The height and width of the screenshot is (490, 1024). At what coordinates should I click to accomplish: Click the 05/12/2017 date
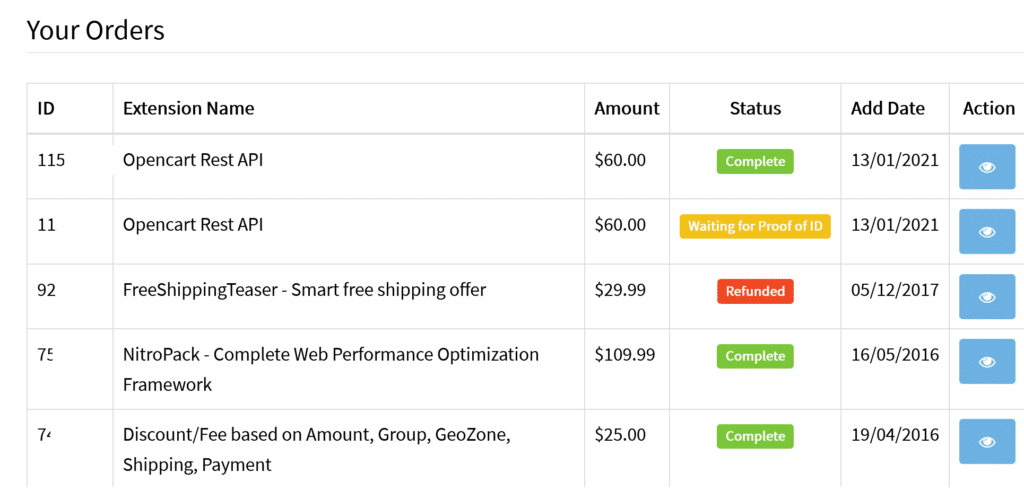point(895,289)
